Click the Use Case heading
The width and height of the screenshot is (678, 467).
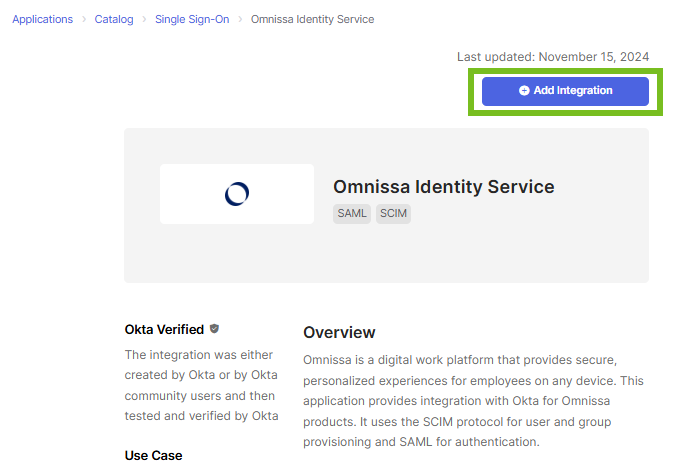(154, 455)
